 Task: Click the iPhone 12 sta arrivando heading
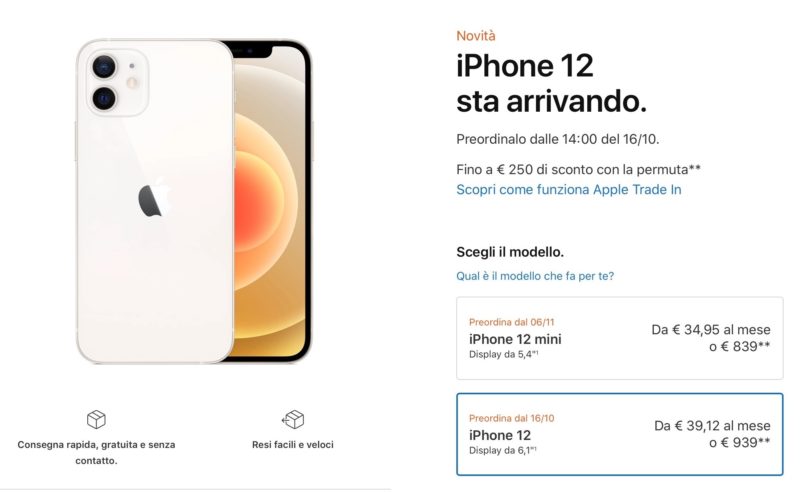(x=552, y=84)
